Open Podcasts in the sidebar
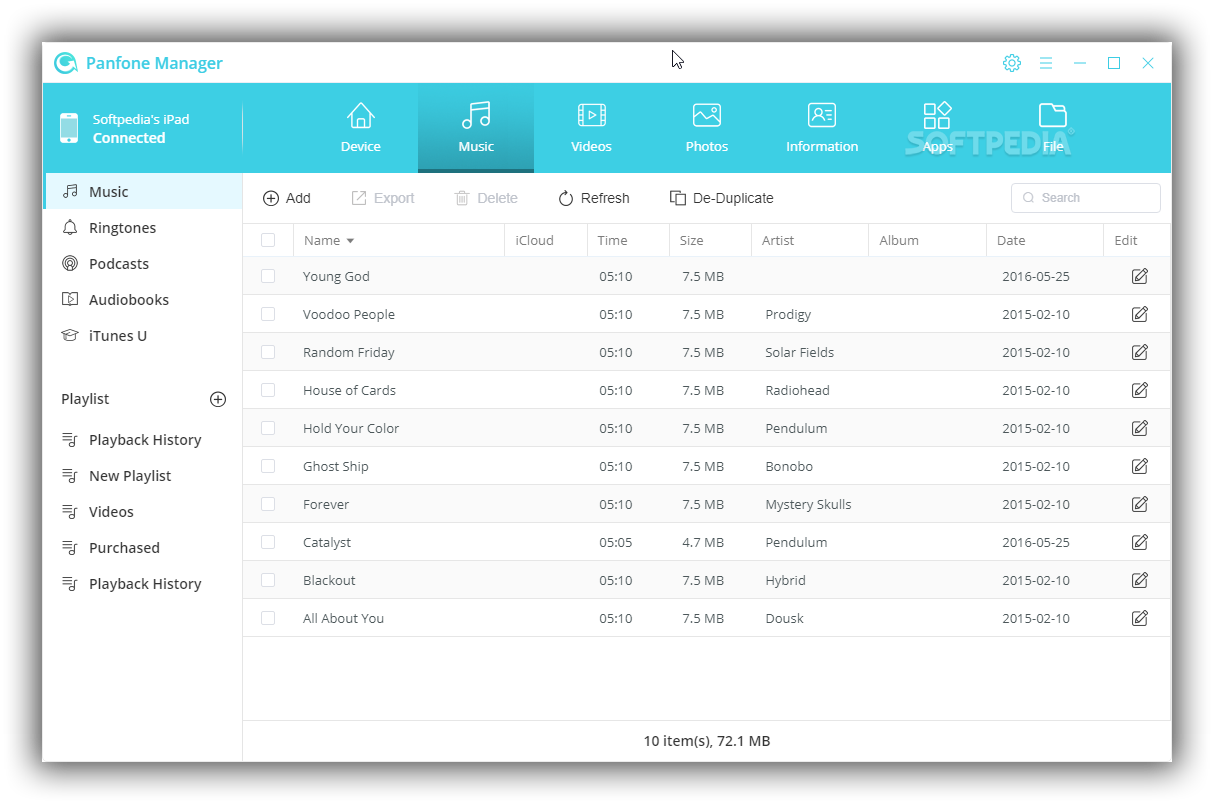Viewport: 1214px width, 804px height. coord(144,264)
